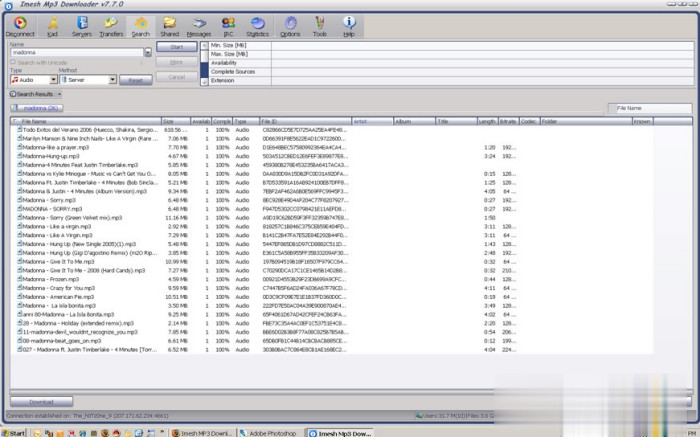Click the Reset button
700x437 pixels.
[x=136, y=80]
